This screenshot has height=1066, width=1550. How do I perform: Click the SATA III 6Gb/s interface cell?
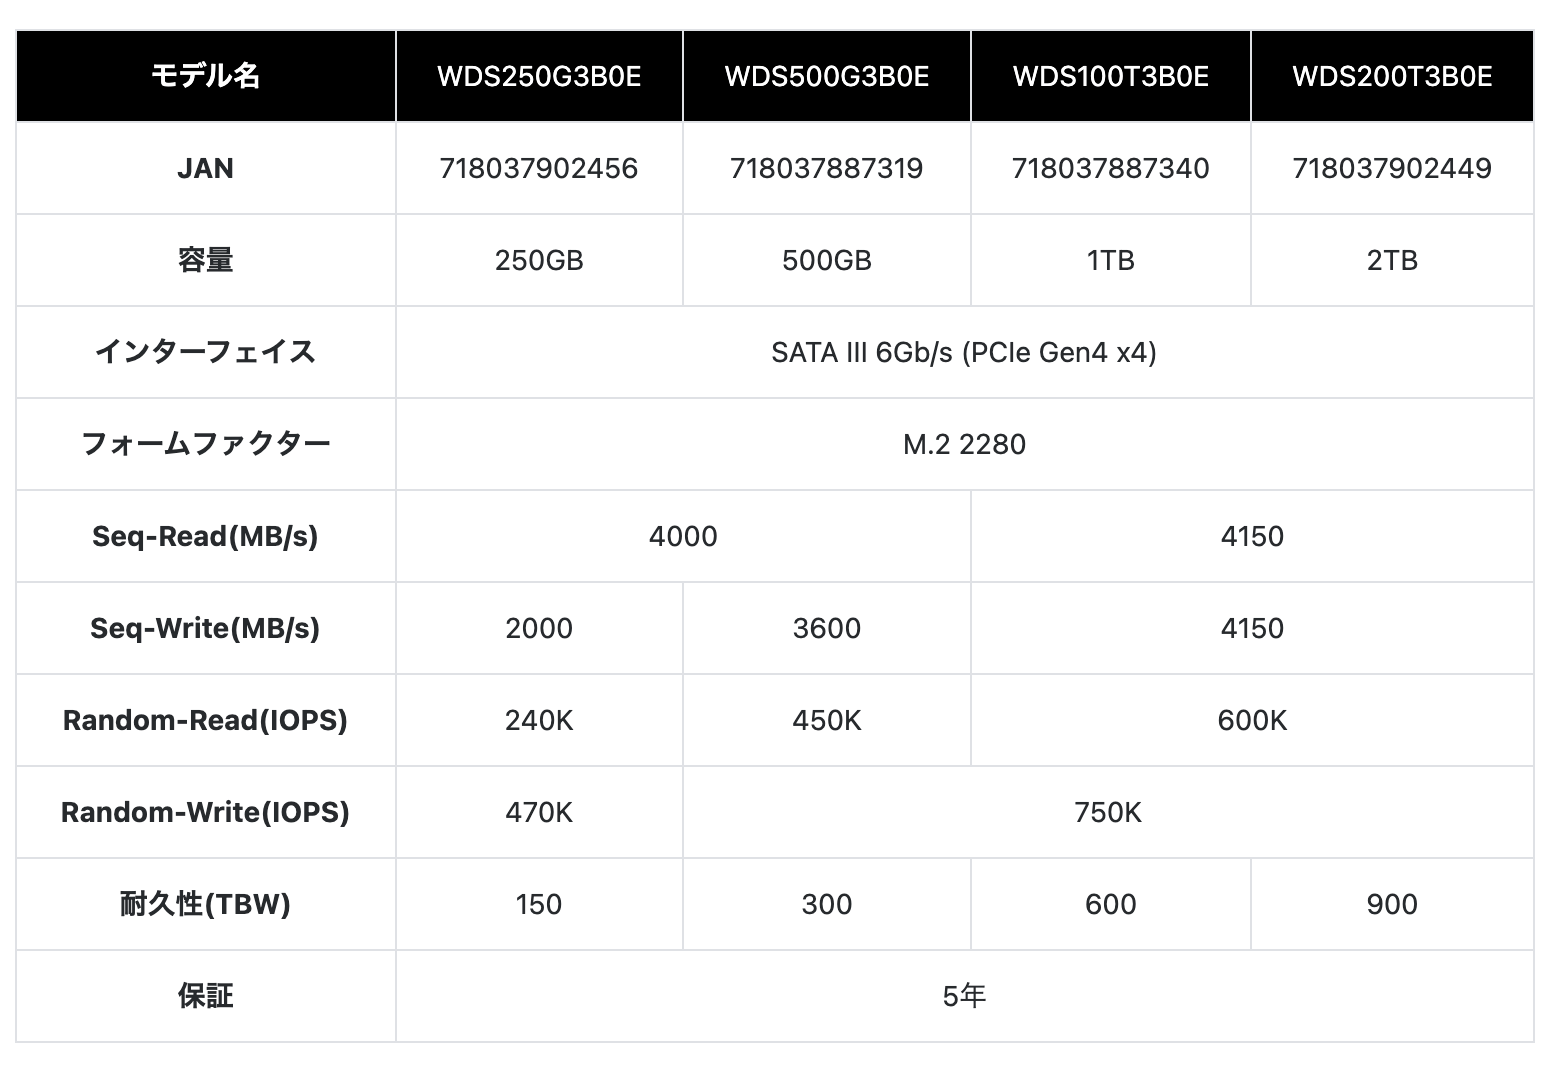point(964,352)
